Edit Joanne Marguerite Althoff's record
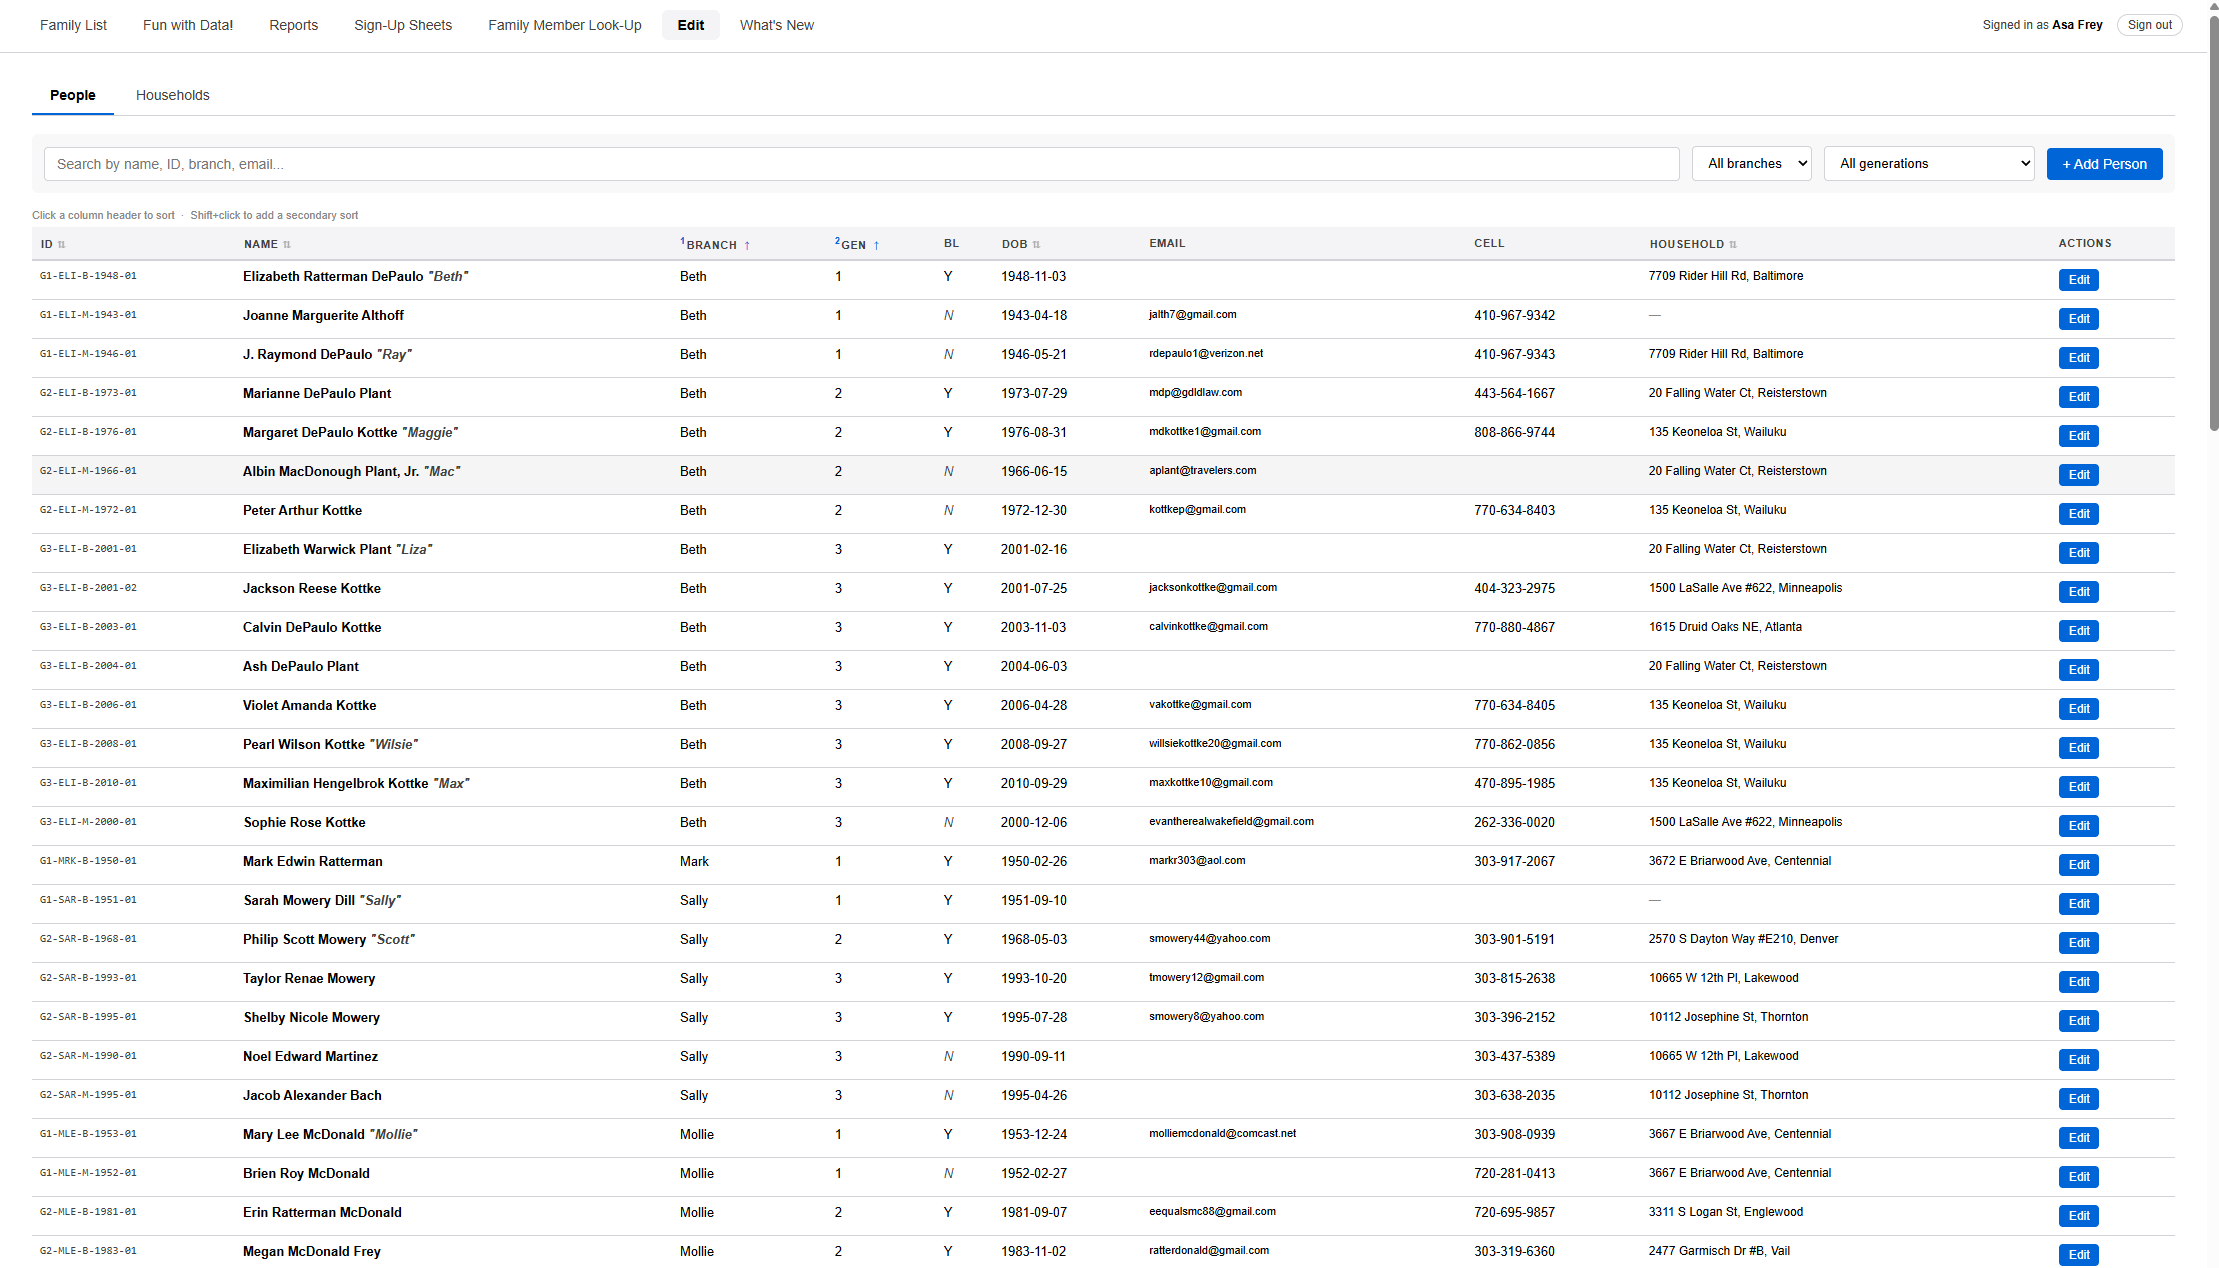This screenshot has width=2219, height=1268. pyautogui.click(x=2078, y=319)
